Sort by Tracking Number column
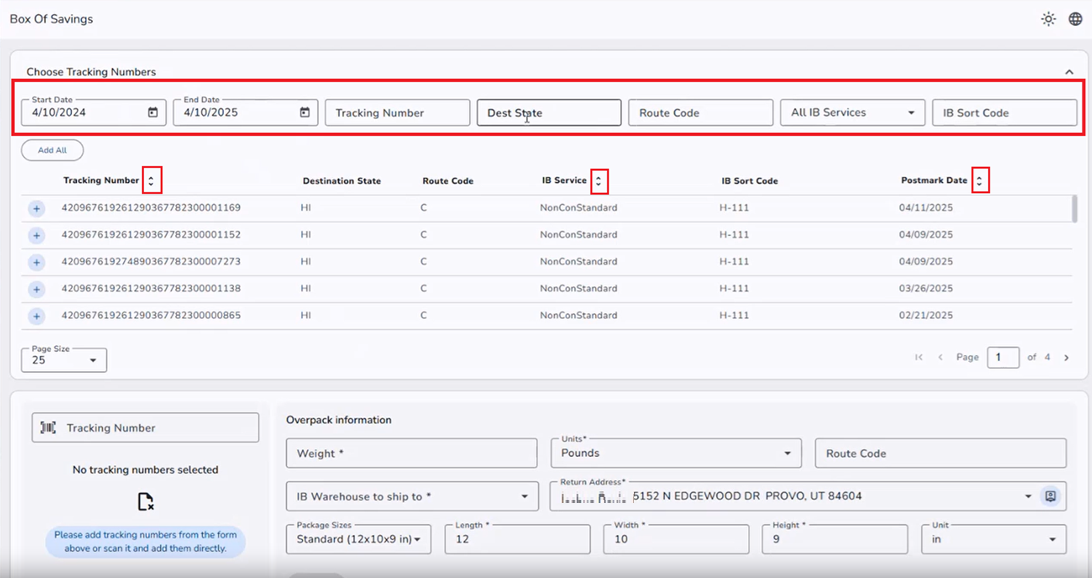 pyautogui.click(x=151, y=181)
